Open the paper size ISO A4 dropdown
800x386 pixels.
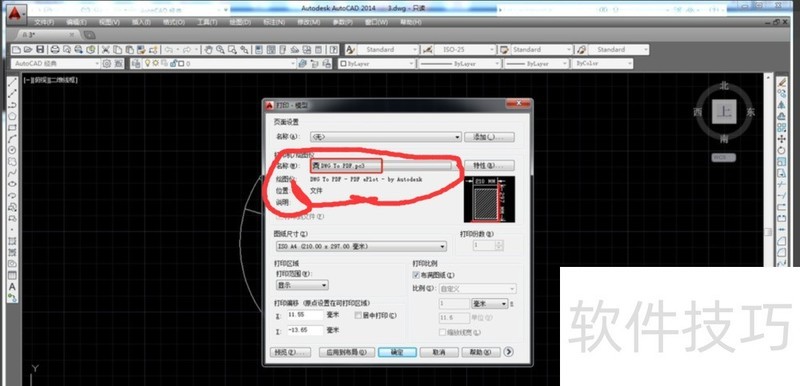click(x=361, y=246)
